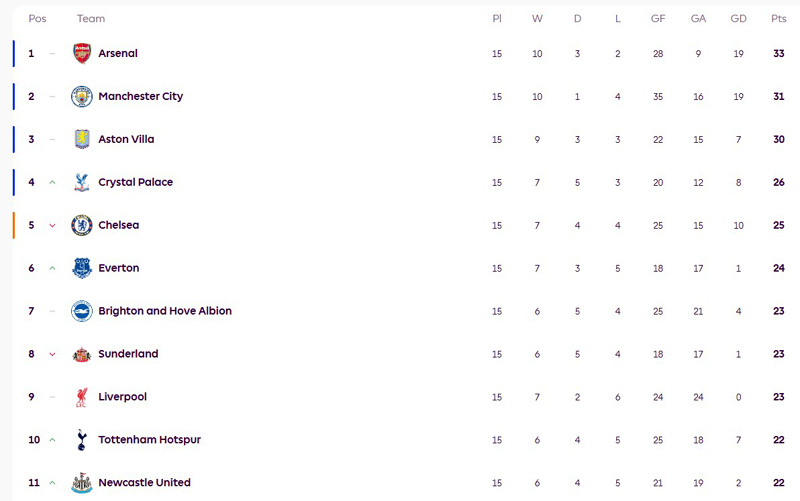Click the GD column header
Screen dimensions: 800x501
pos(738,19)
